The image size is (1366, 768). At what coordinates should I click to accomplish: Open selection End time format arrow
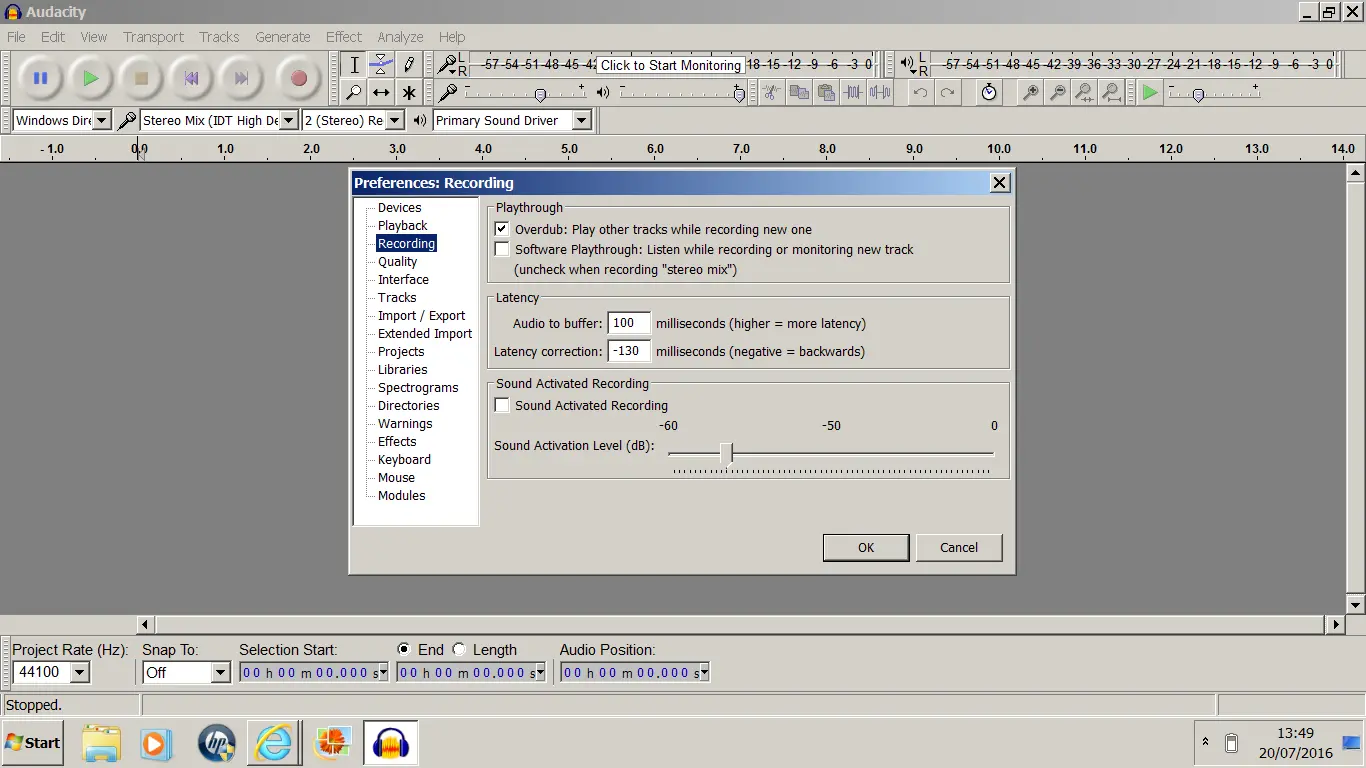[x=541, y=672]
